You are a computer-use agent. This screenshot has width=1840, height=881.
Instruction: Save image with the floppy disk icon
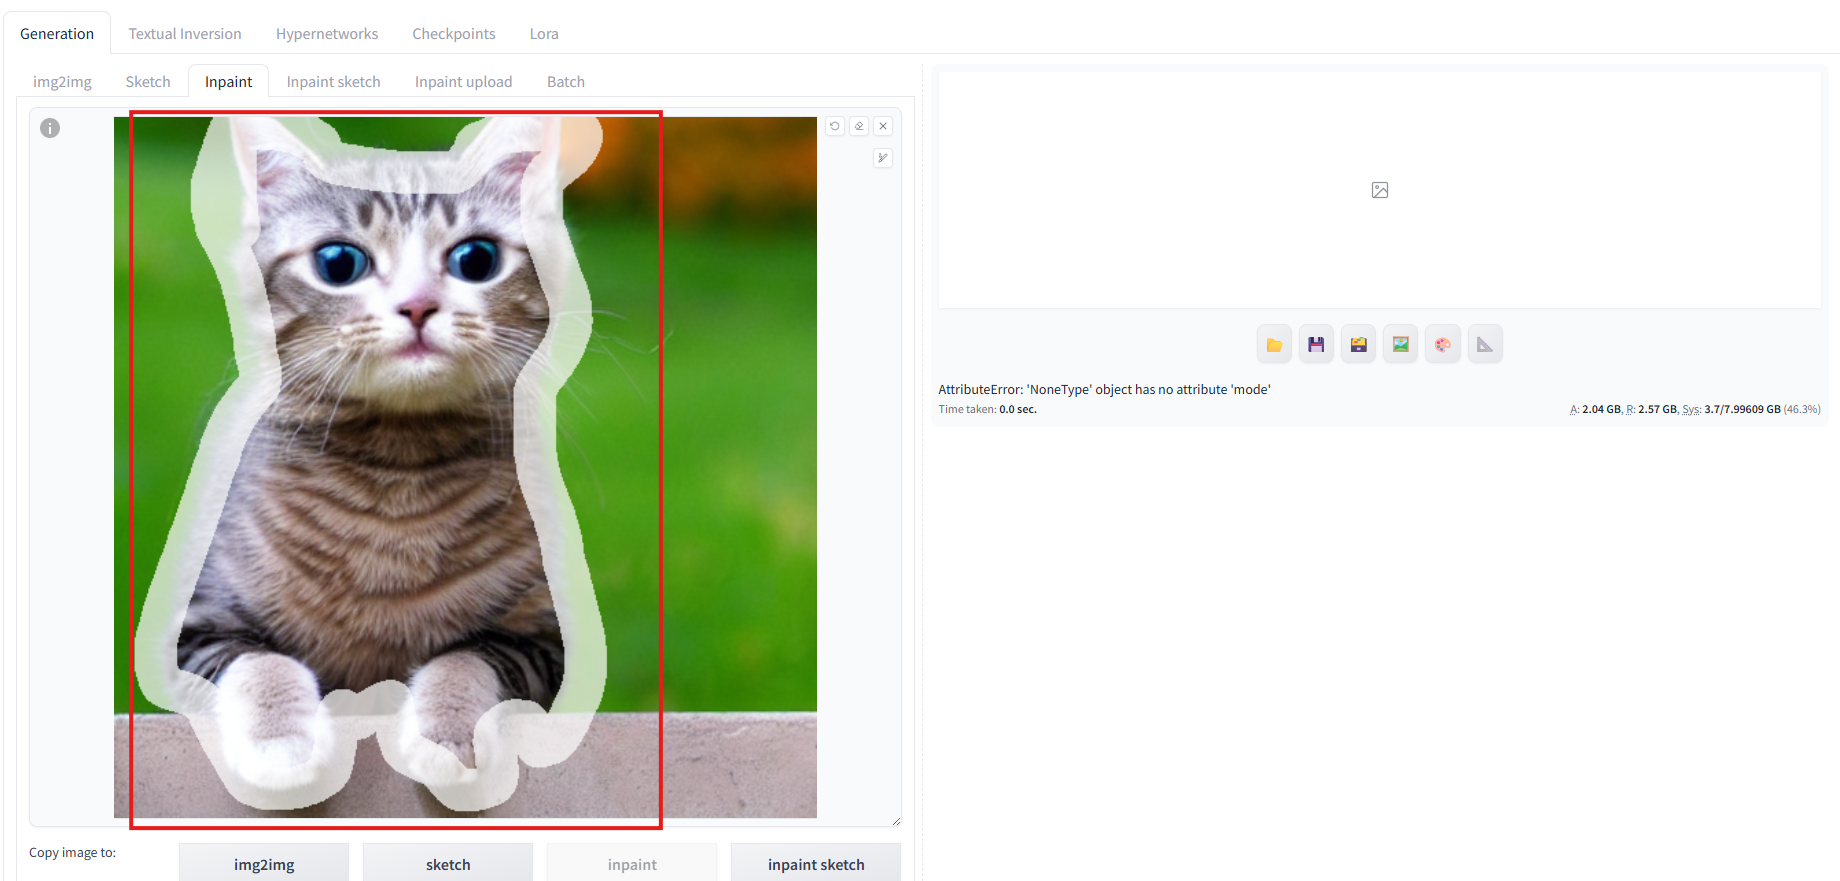tap(1316, 344)
